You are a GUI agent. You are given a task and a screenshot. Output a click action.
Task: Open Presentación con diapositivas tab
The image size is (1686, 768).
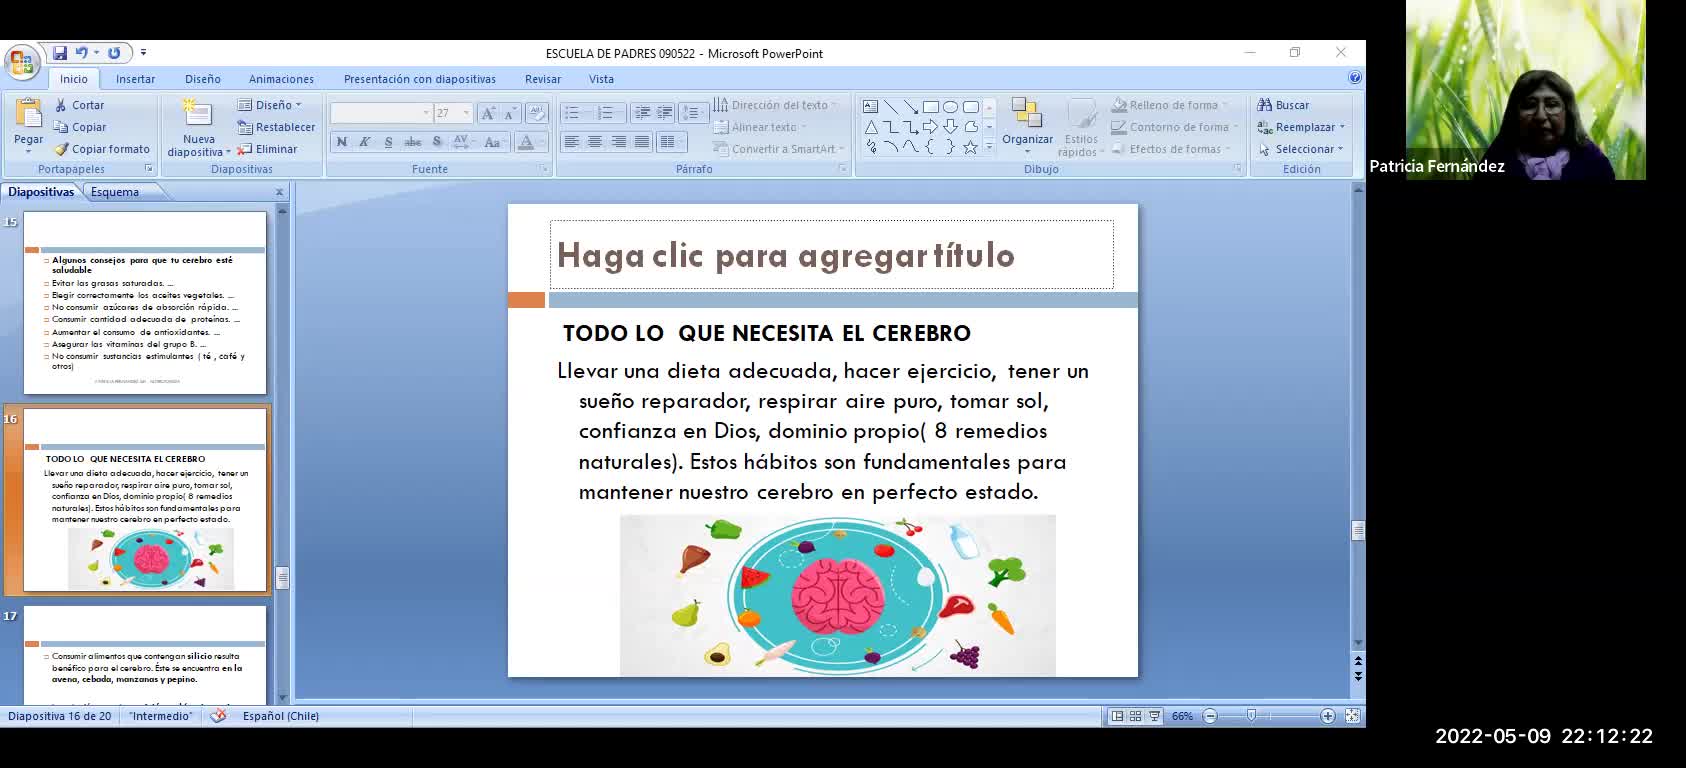pos(420,79)
